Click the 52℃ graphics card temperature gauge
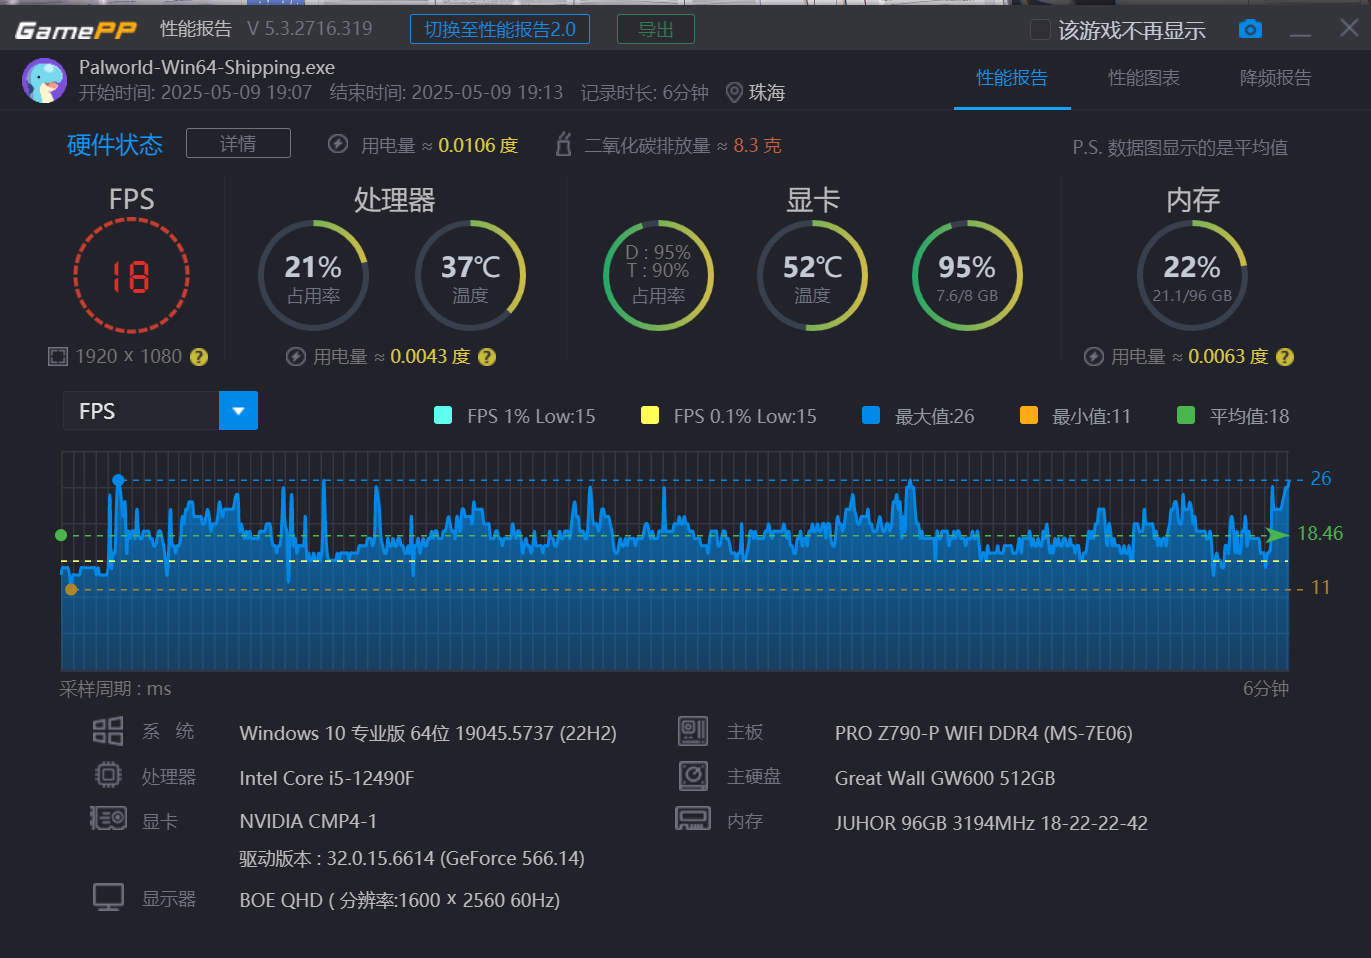This screenshot has width=1371, height=958. (812, 276)
